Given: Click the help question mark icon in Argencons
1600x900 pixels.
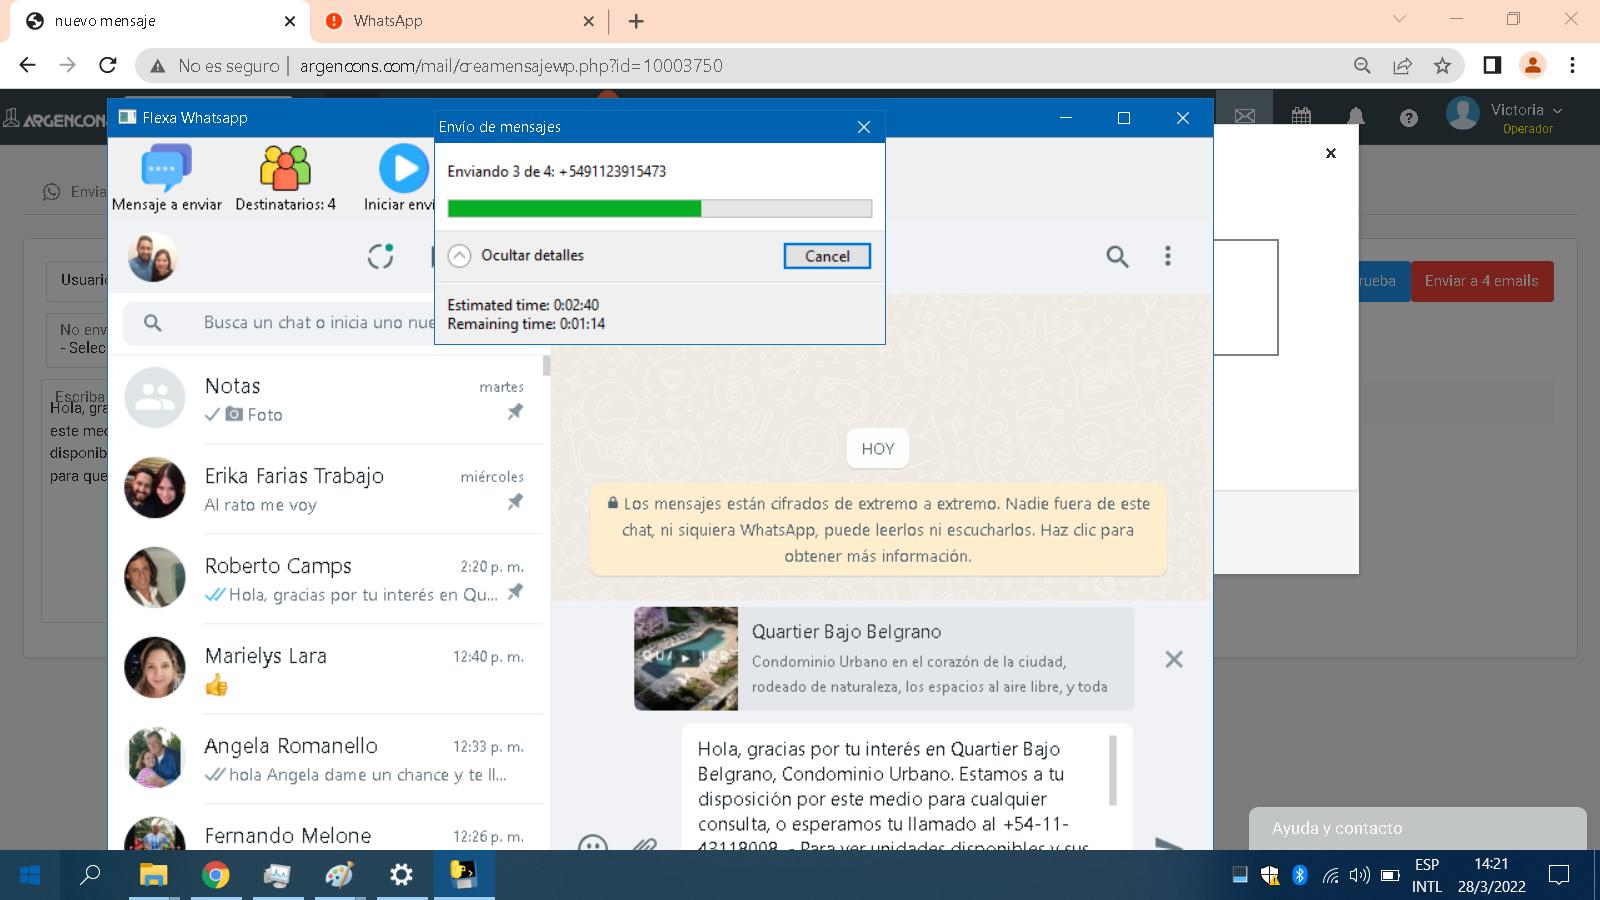Looking at the screenshot, I should pos(1409,118).
